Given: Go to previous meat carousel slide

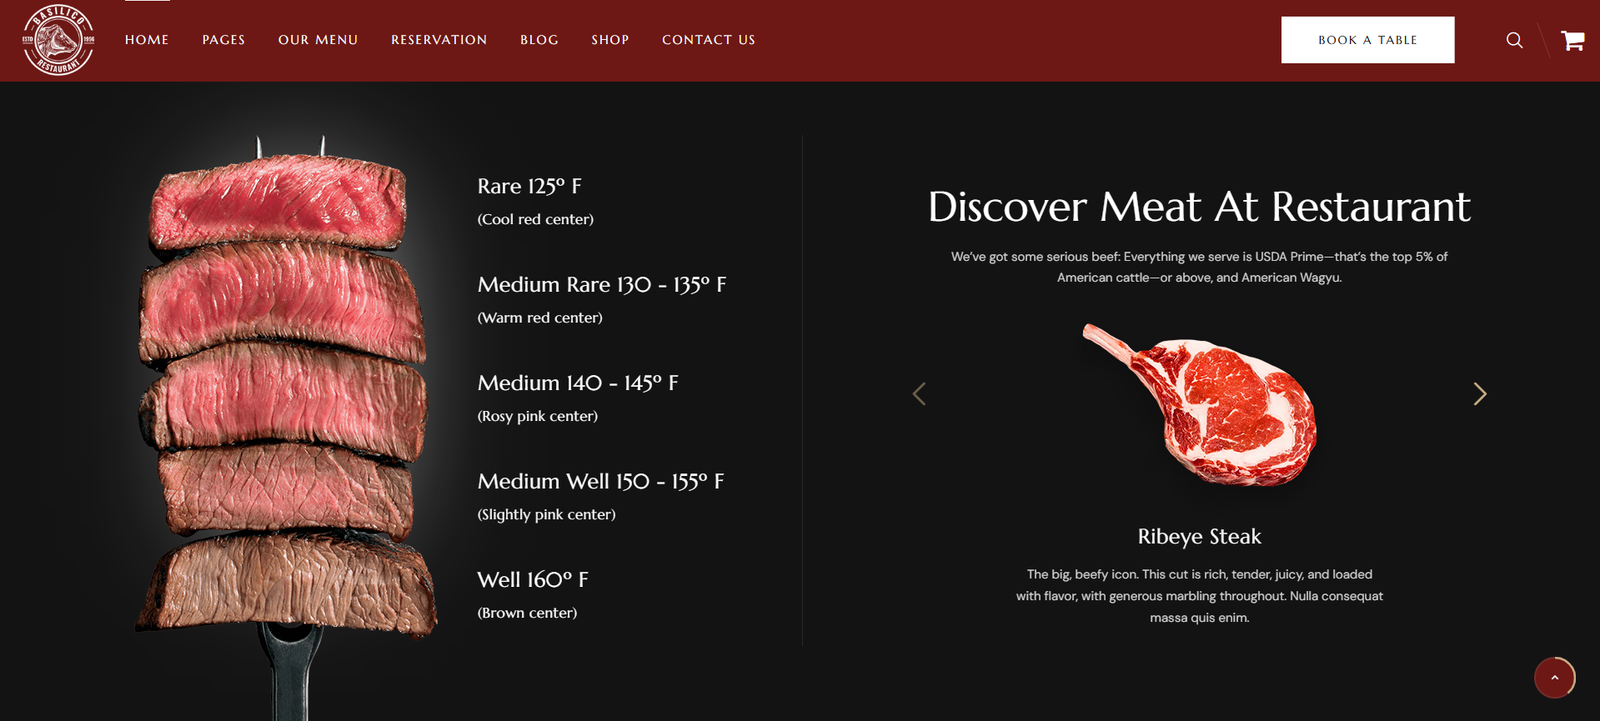Looking at the screenshot, I should tap(919, 394).
